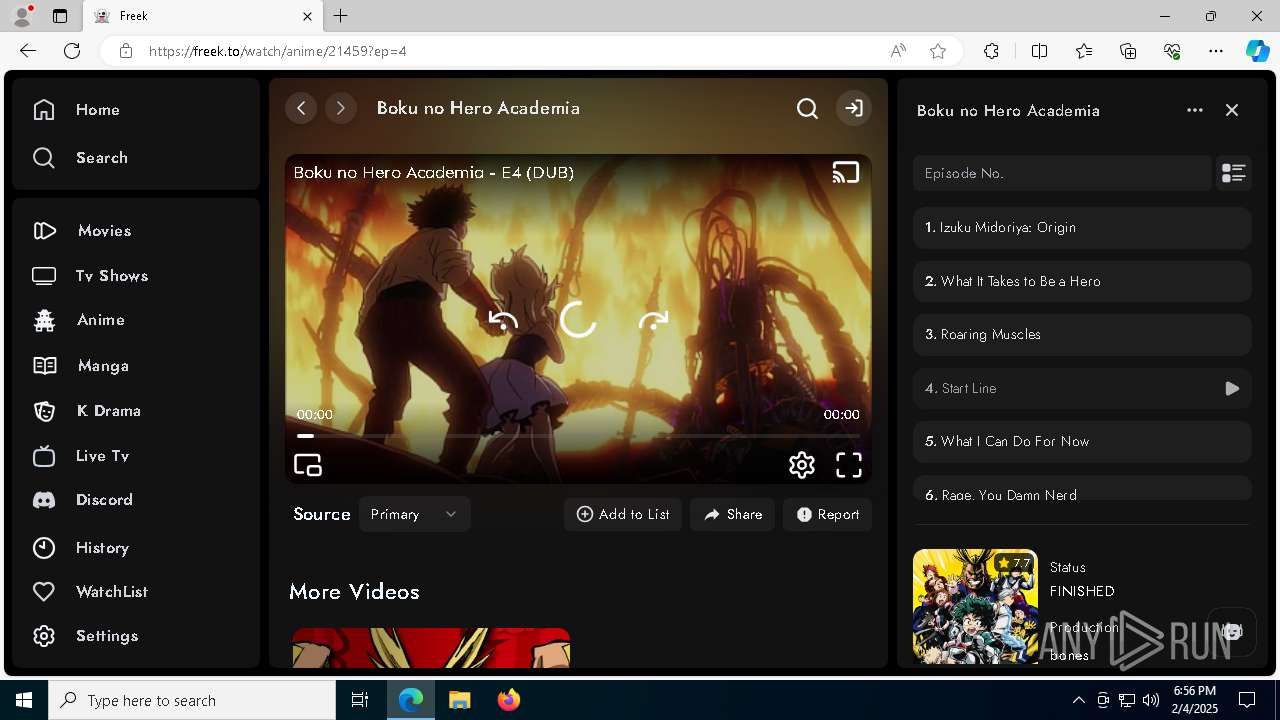Open Windows Start menu
This screenshot has height=720, width=1280.
click(x=24, y=700)
